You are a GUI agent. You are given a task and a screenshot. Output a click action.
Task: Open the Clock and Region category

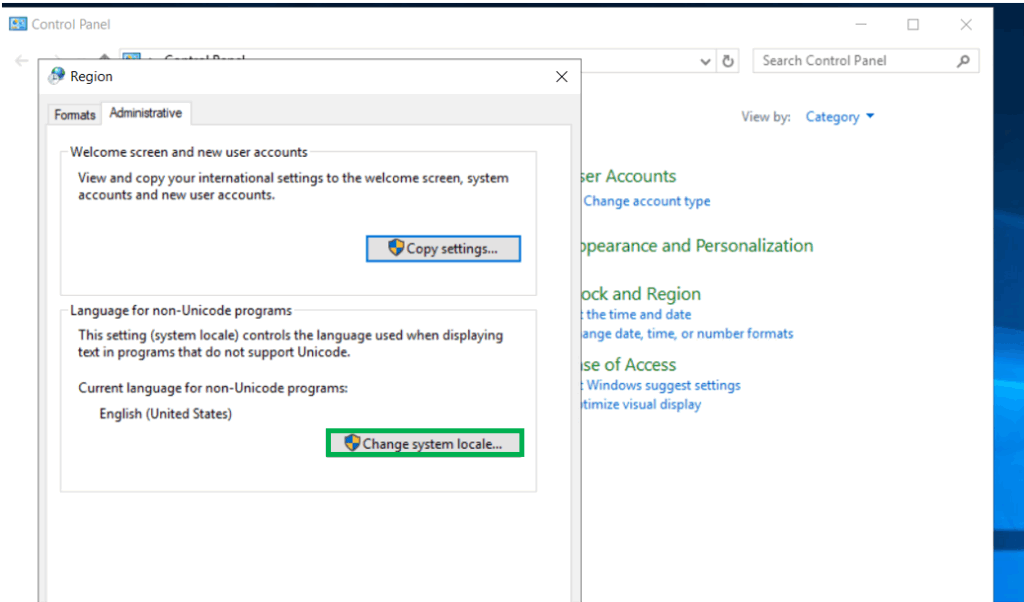641,294
